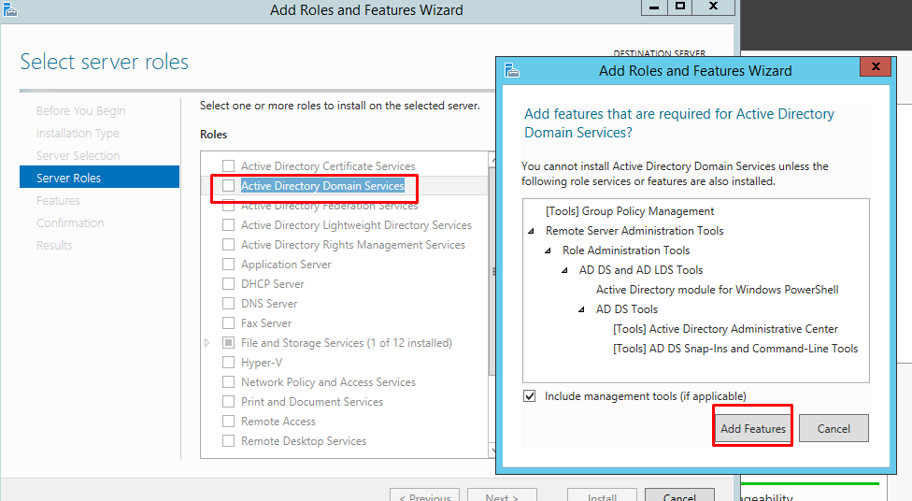Go to Before You Begin step

click(x=81, y=111)
